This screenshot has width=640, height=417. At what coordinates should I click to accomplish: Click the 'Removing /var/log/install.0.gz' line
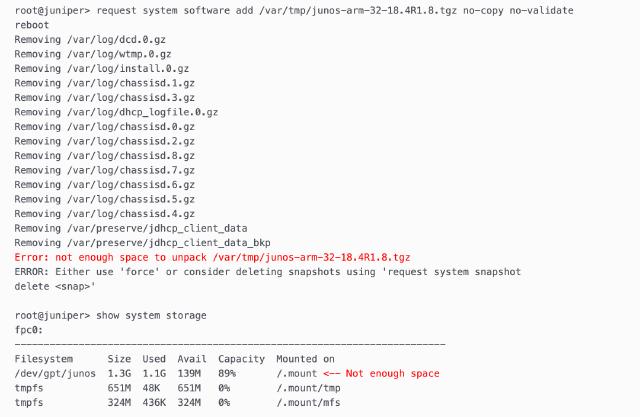coord(102,69)
